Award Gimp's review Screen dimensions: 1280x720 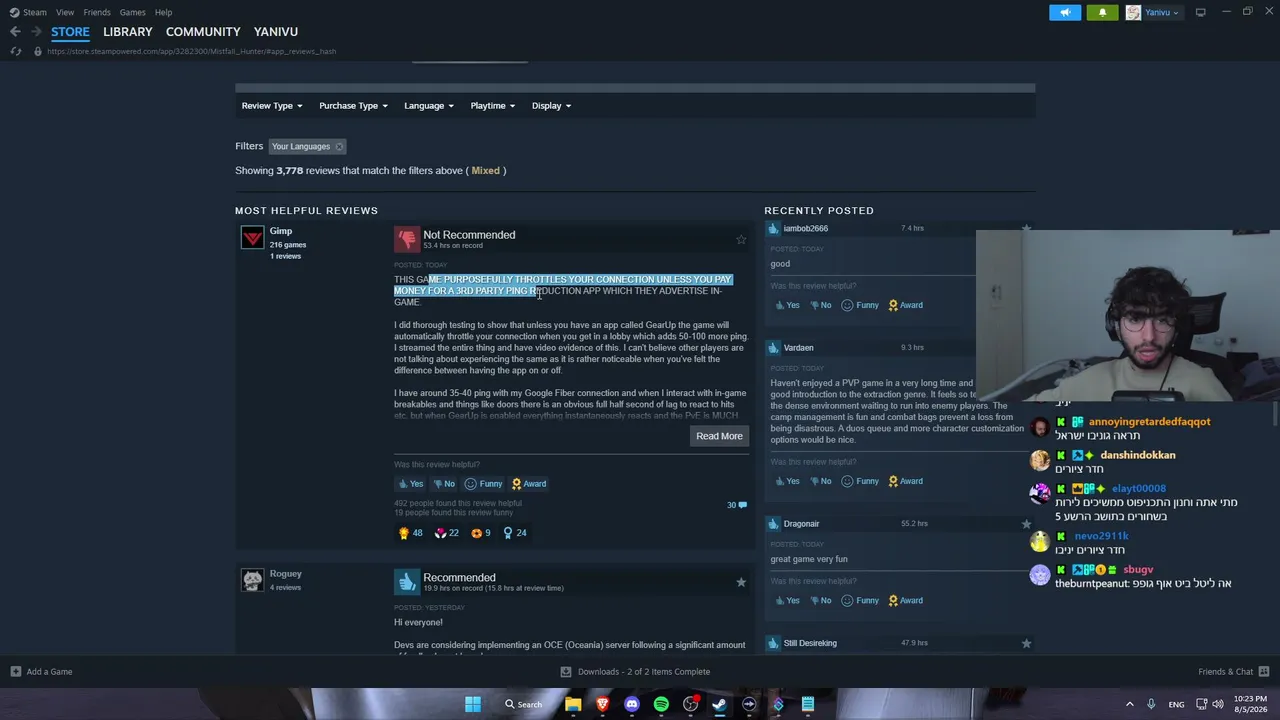[529, 484]
